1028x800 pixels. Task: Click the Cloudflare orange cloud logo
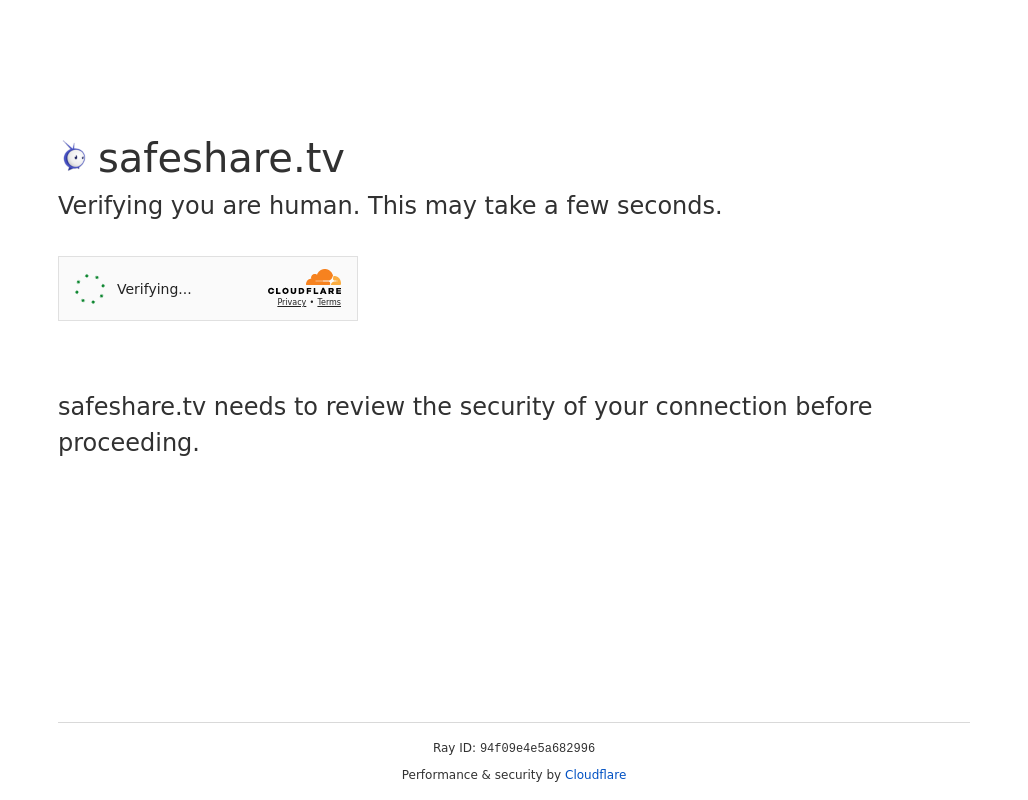pyautogui.click(x=323, y=277)
